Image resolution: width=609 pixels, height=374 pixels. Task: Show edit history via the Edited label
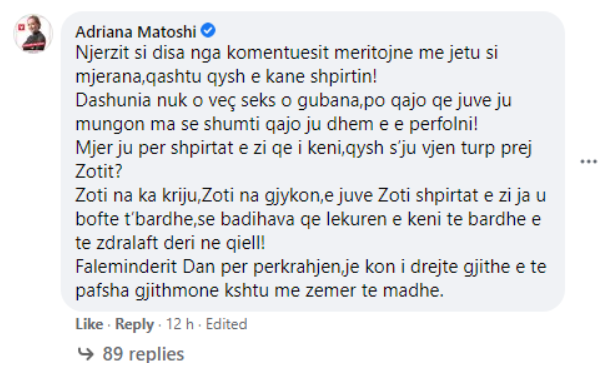click(x=226, y=324)
